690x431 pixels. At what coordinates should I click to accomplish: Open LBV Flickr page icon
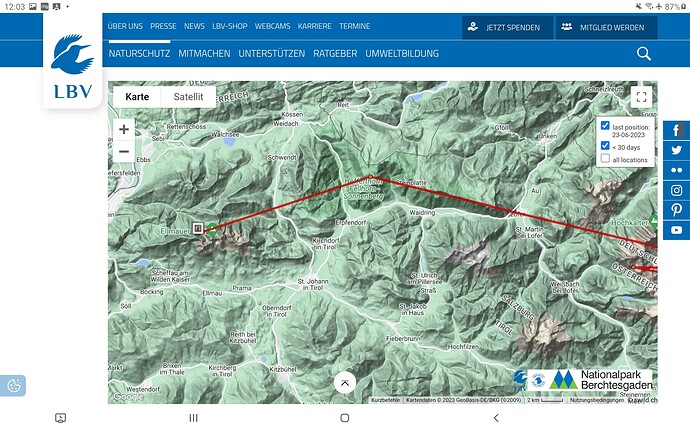(x=676, y=170)
